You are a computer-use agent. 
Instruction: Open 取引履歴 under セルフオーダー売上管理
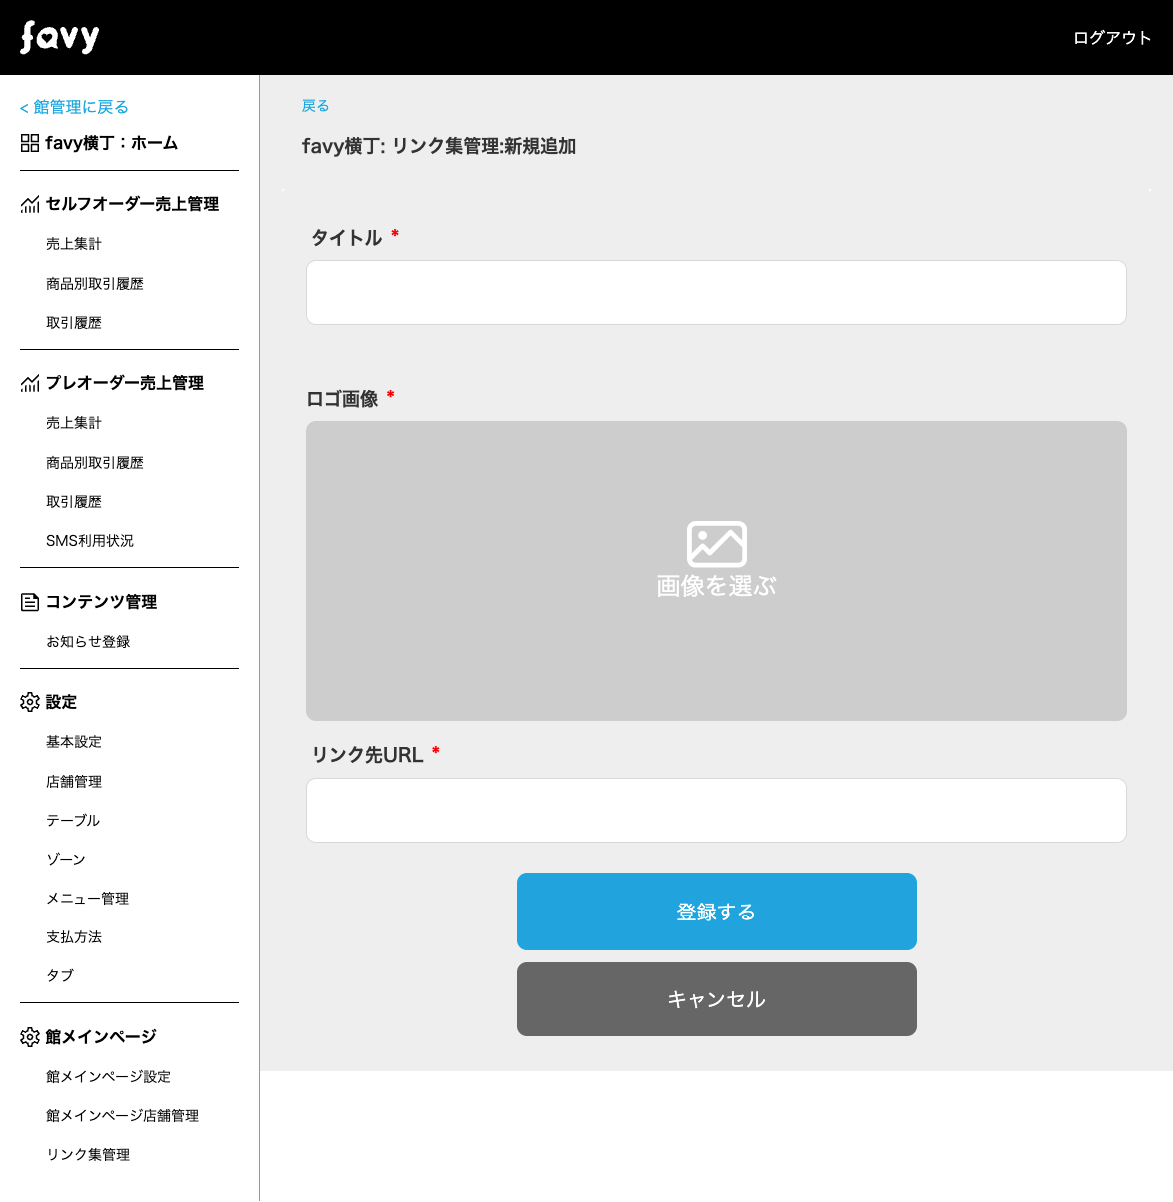74,323
